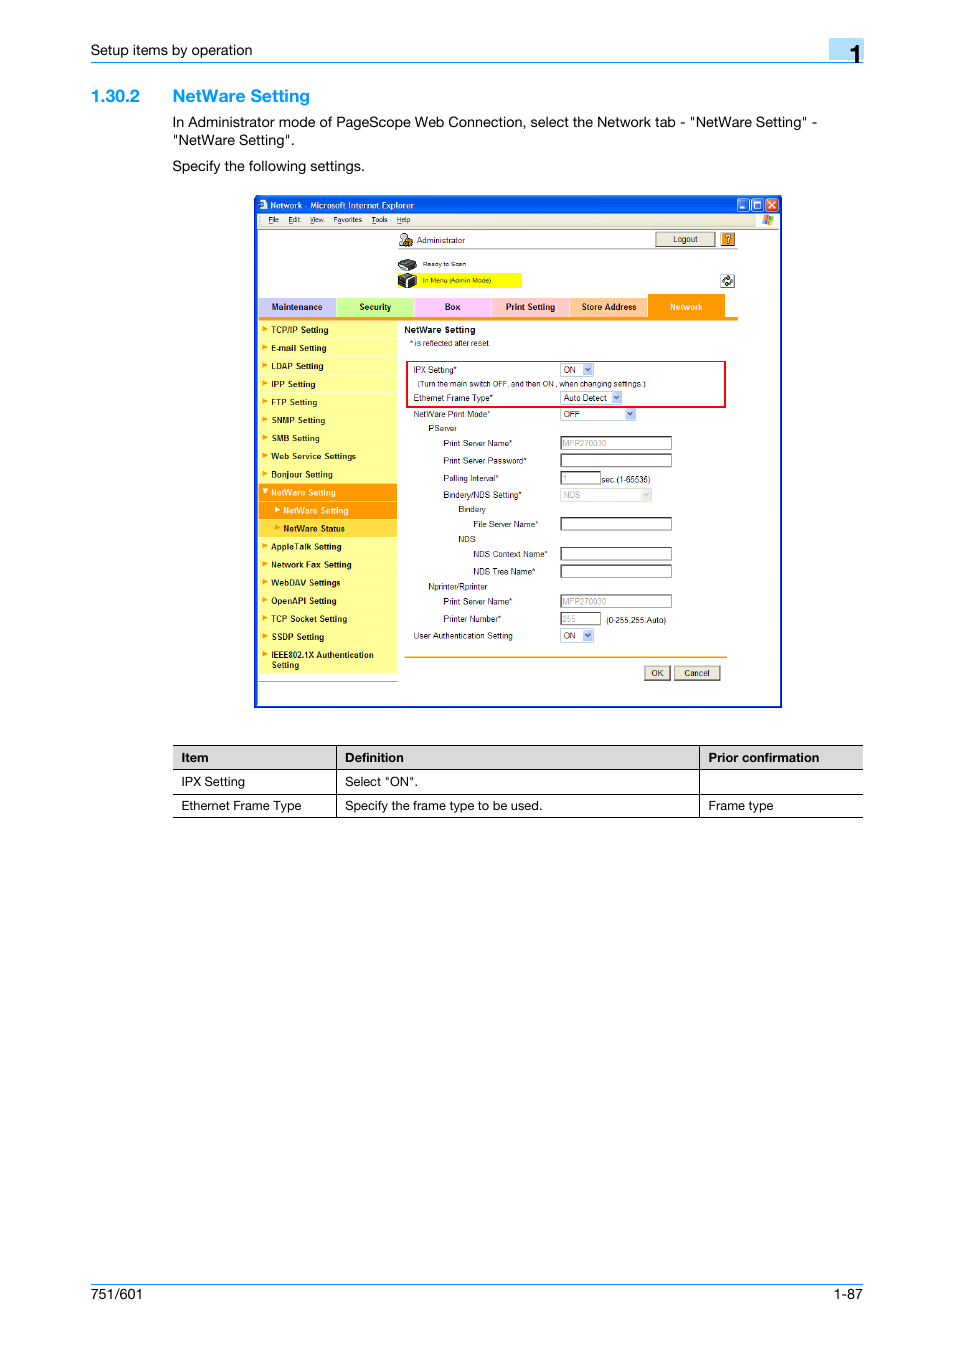Open the User Authentication Setting dropdown
The height and width of the screenshot is (1350, 954).
pyautogui.click(x=588, y=636)
